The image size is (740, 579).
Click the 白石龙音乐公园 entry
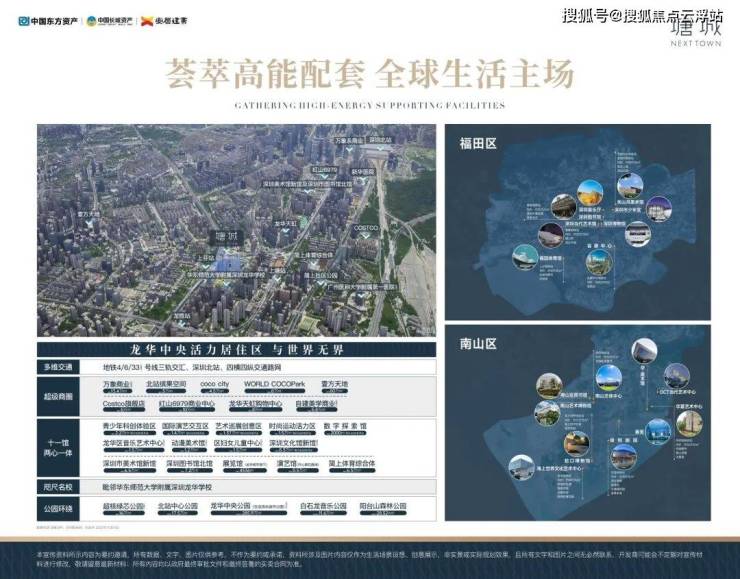point(323,508)
